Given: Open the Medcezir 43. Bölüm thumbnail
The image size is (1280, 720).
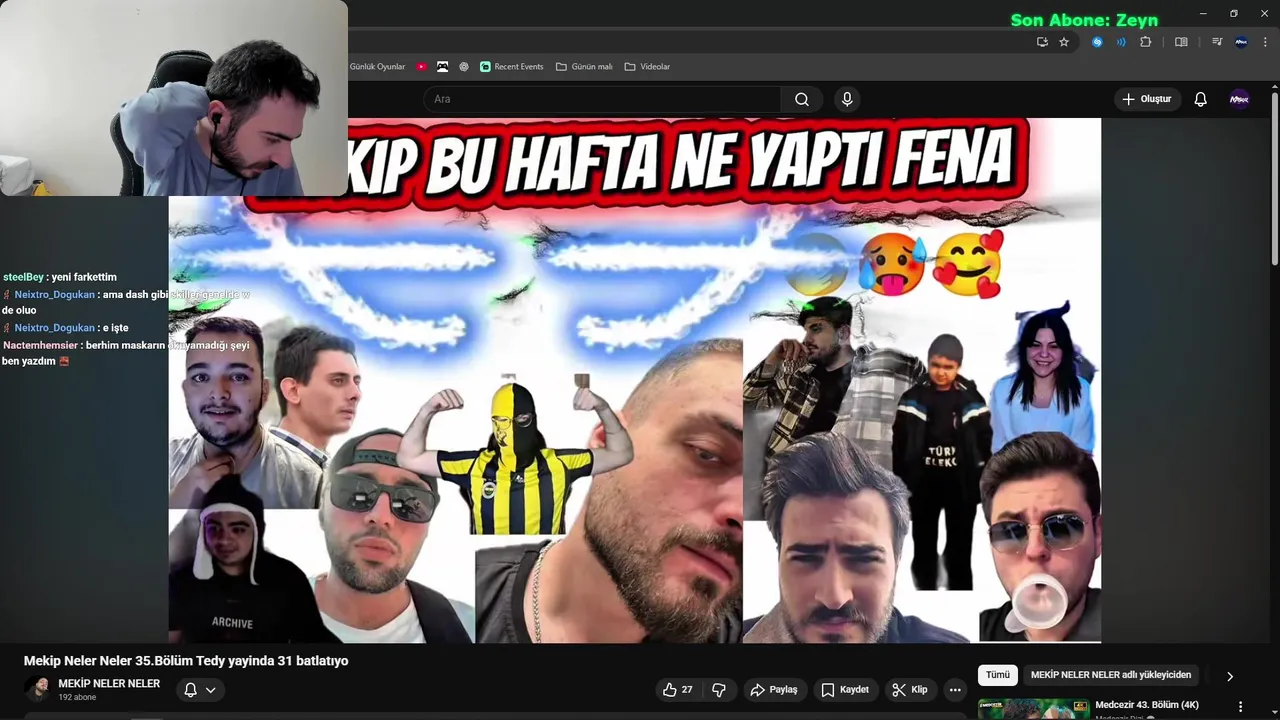Looking at the screenshot, I should click(x=1033, y=709).
